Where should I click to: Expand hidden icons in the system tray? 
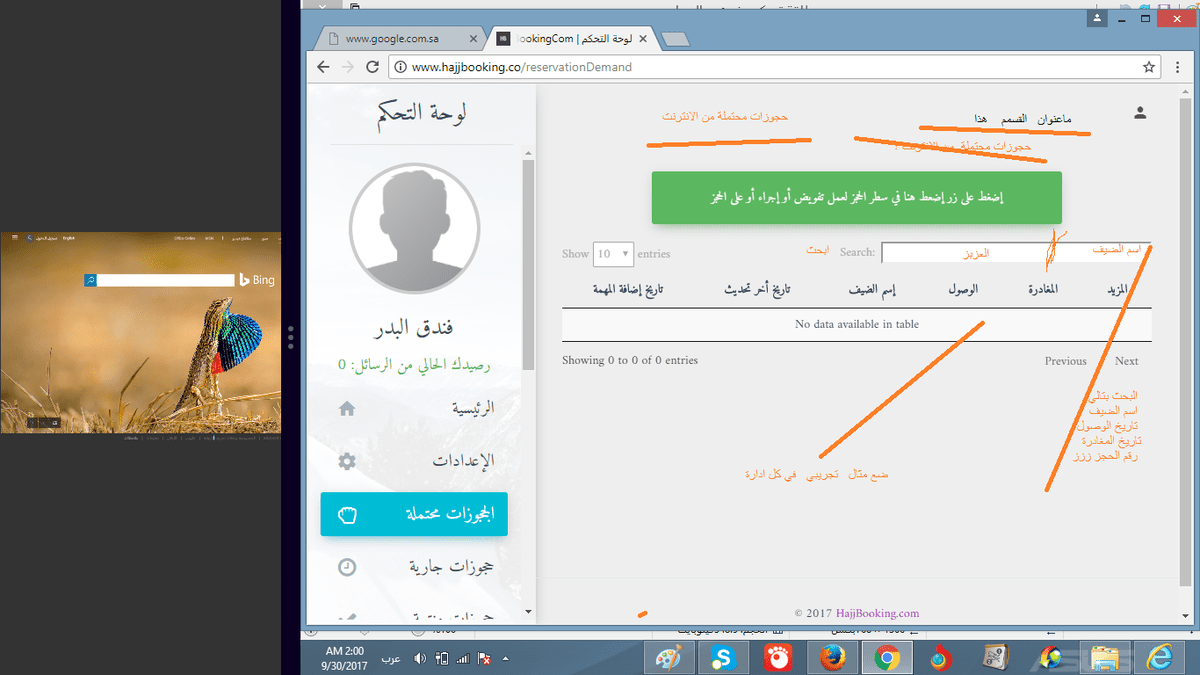tap(505, 658)
